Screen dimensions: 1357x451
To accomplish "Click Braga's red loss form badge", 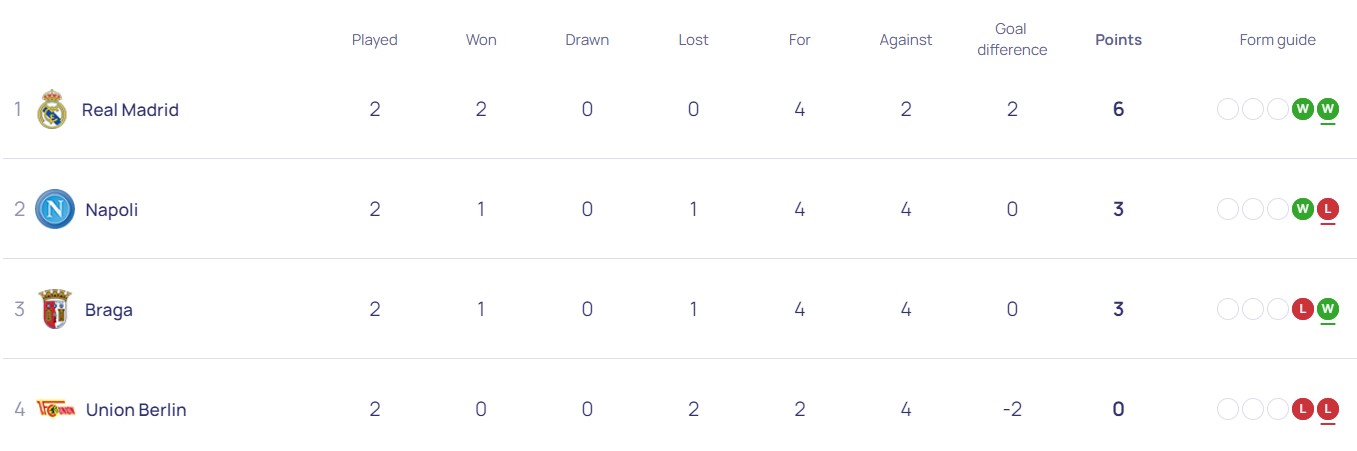I will 1302,309.
